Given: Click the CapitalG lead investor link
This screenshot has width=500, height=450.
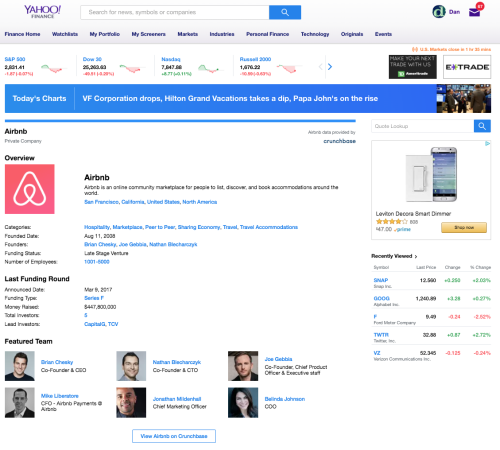Looking at the screenshot, I should click(95, 324).
